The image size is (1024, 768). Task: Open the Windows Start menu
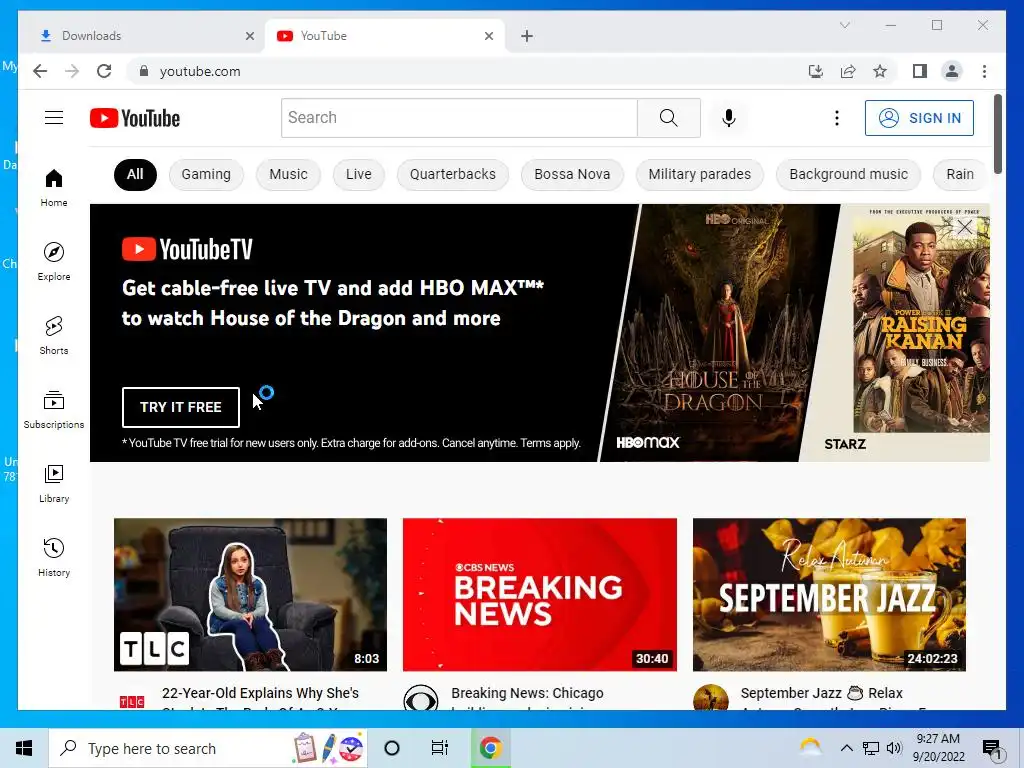click(24, 748)
